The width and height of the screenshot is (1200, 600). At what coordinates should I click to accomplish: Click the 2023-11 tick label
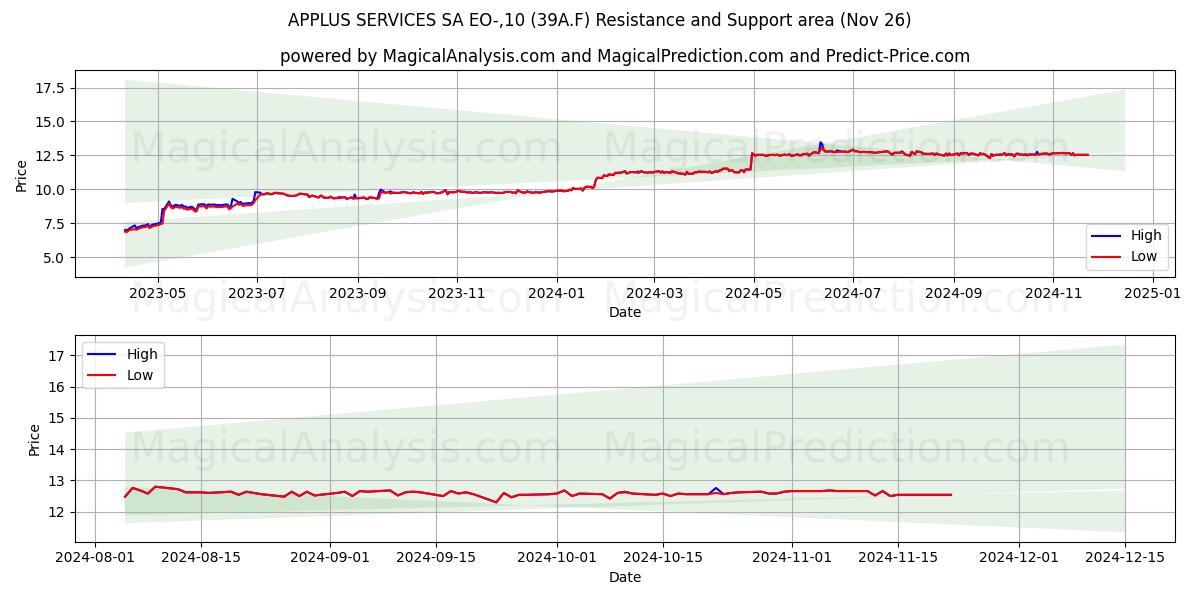457,294
